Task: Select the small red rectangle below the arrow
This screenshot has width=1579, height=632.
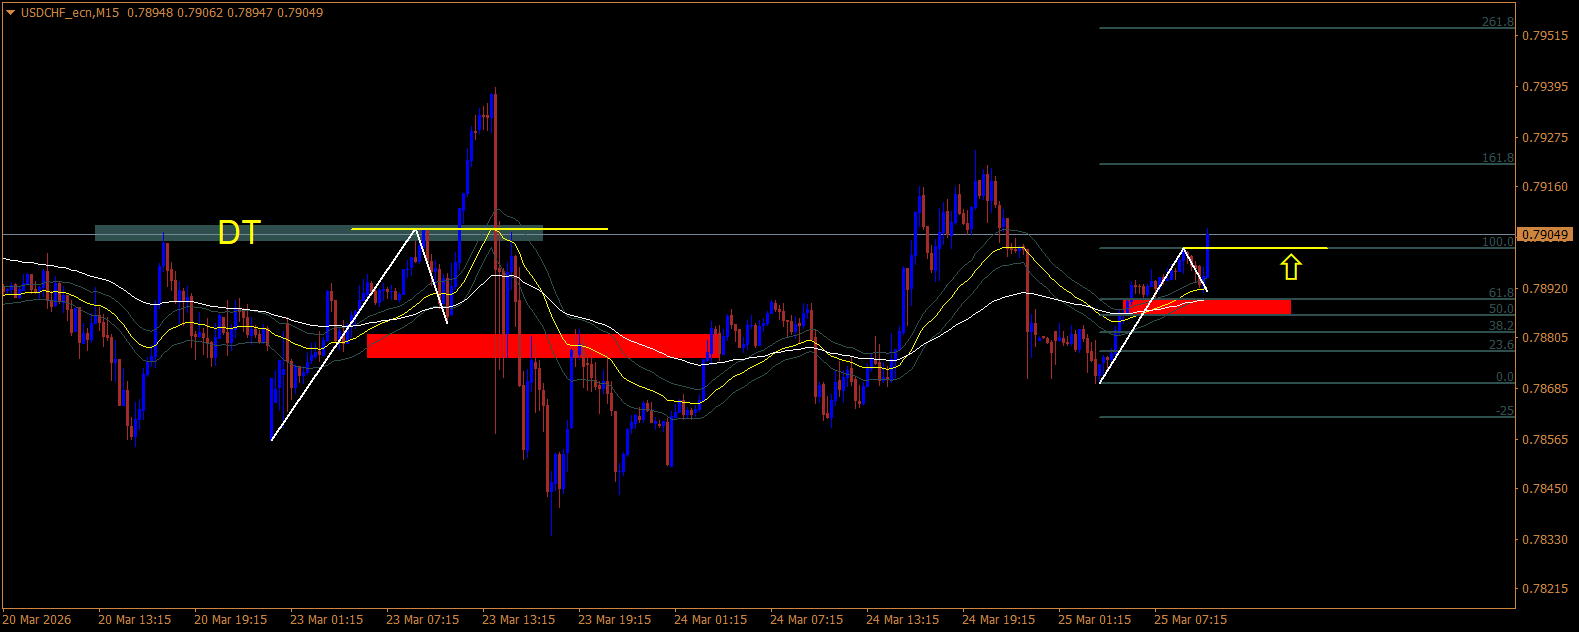Action: click(1207, 306)
